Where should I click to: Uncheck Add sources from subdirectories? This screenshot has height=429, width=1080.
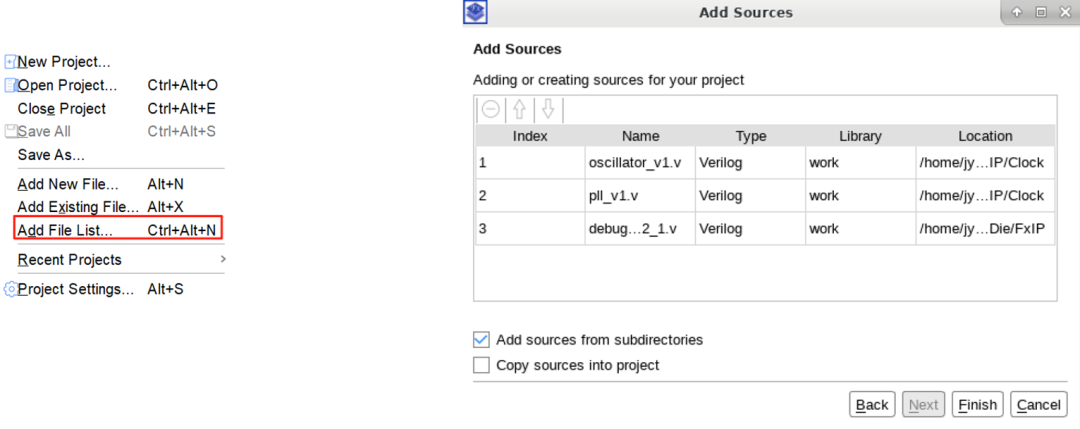click(481, 340)
